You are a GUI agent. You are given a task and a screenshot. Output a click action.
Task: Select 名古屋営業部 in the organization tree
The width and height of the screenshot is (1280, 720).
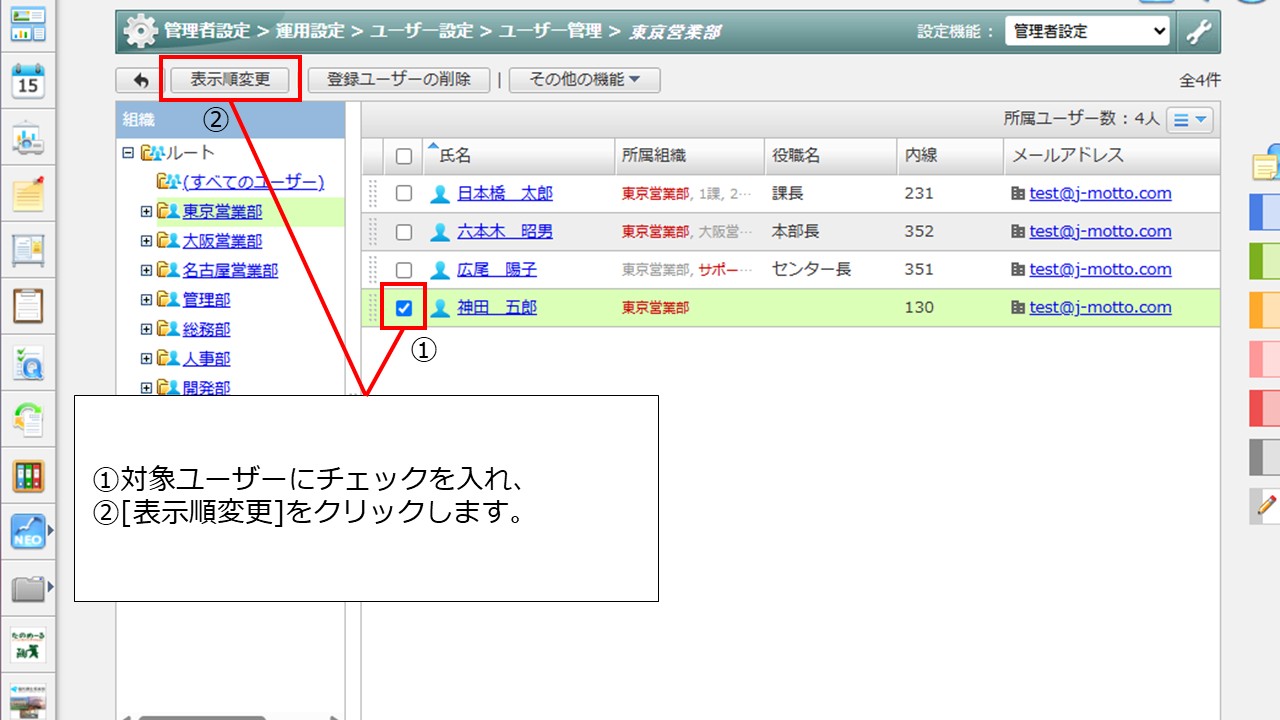[230, 270]
